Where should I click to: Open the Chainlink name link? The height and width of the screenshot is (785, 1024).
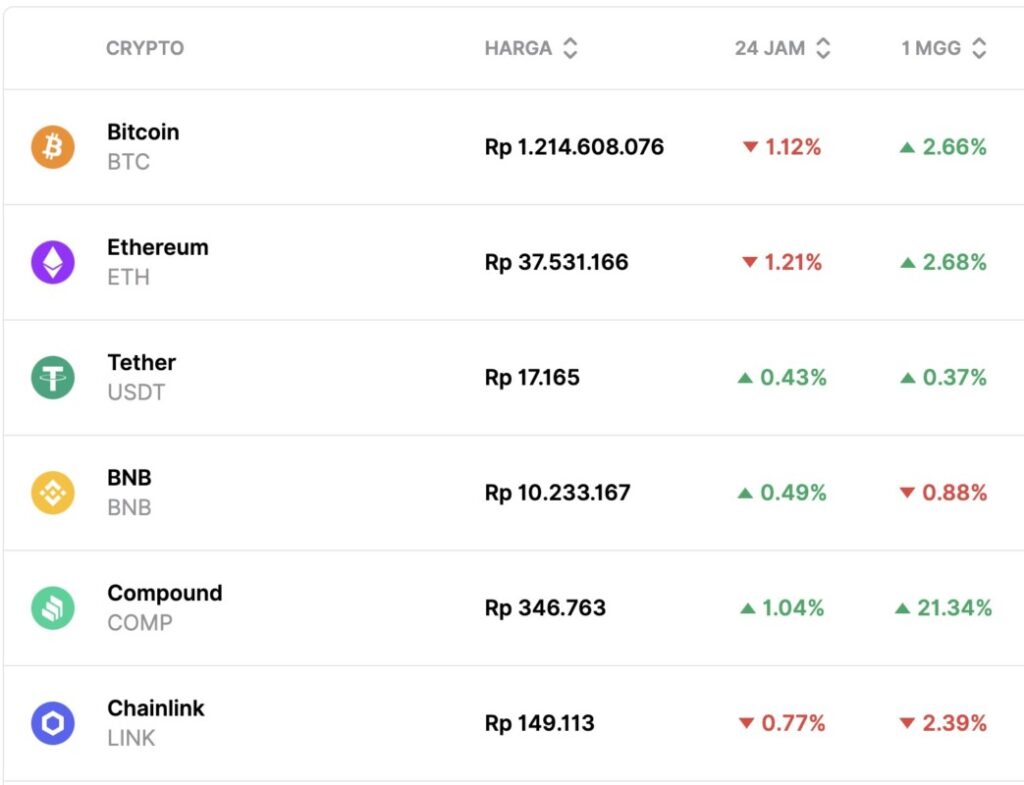(x=156, y=708)
